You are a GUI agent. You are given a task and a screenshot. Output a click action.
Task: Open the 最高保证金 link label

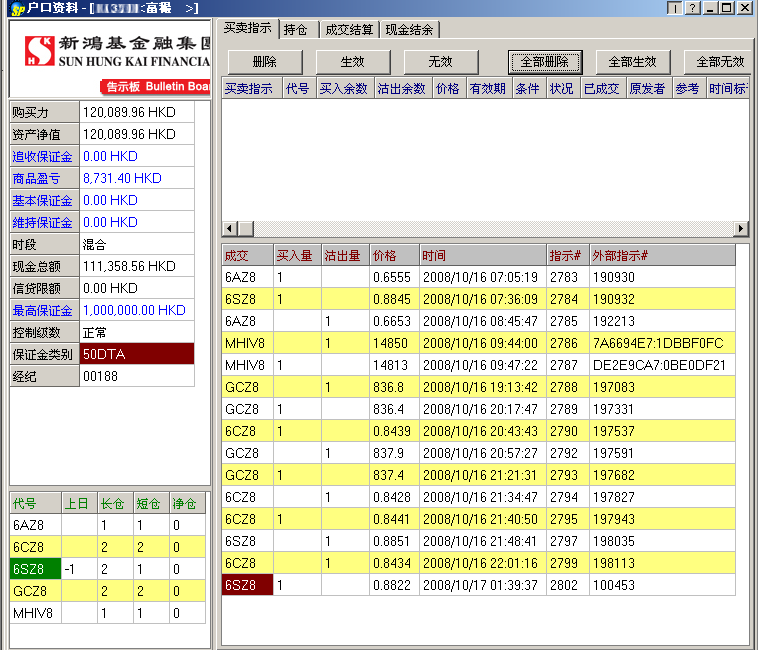[43, 310]
